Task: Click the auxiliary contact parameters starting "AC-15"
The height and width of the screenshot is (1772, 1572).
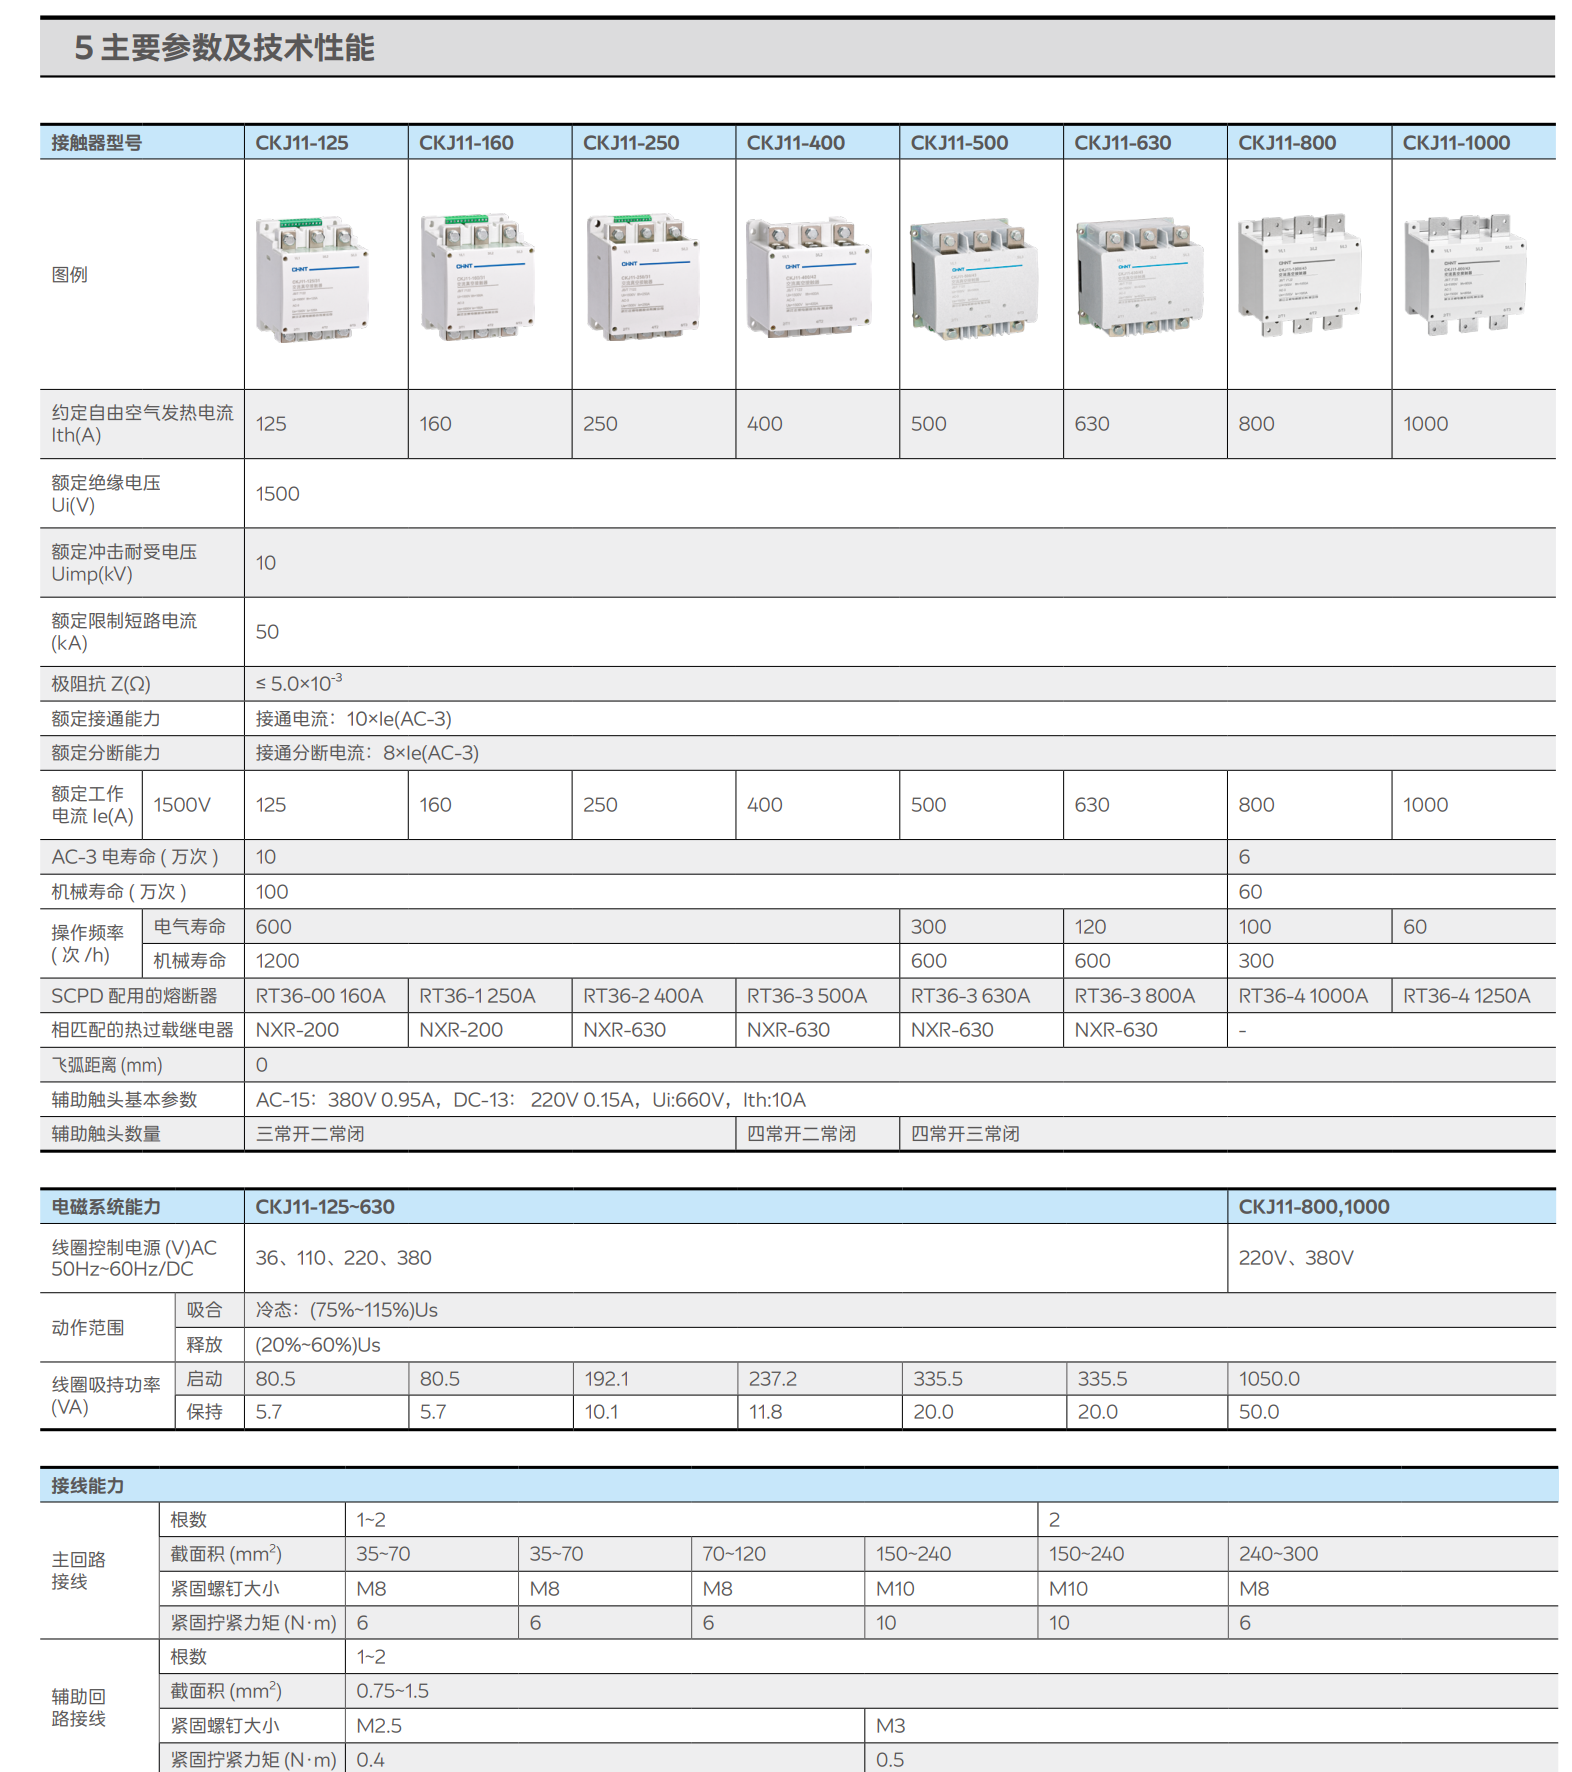Action: coord(531,1100)
